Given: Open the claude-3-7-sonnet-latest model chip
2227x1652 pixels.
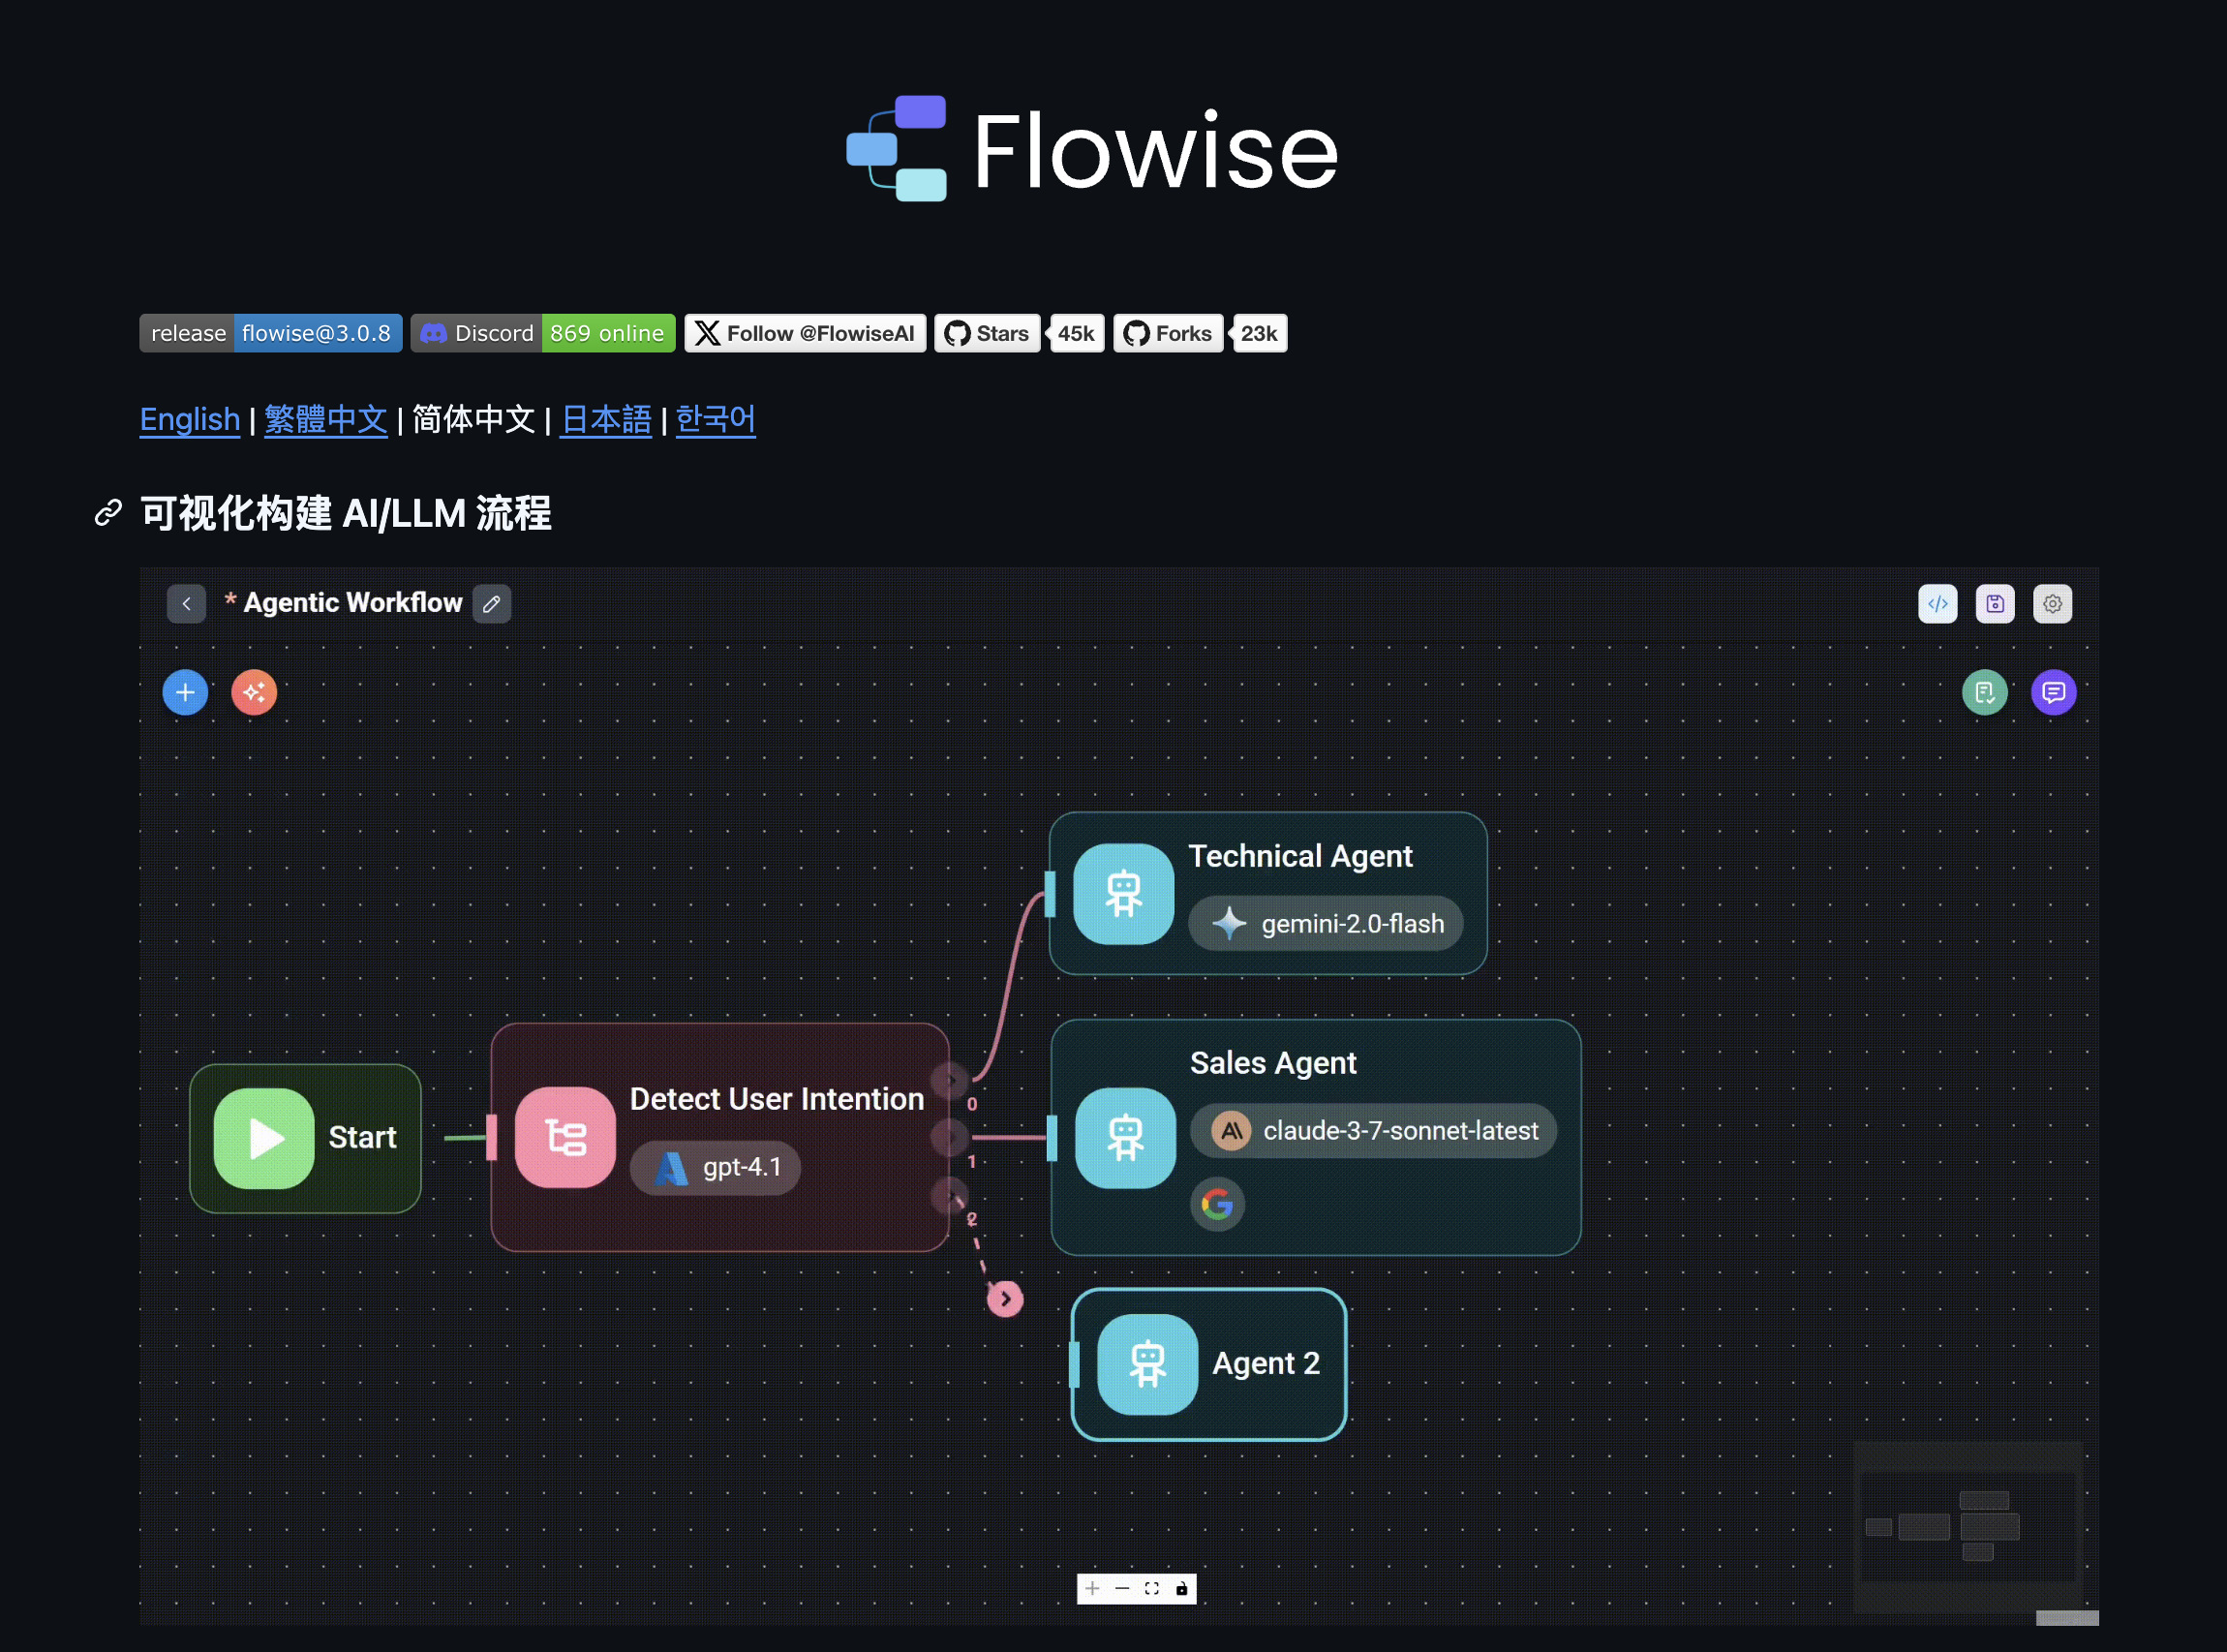Looking at the screenshot, I should [x=1373, y=1131].
